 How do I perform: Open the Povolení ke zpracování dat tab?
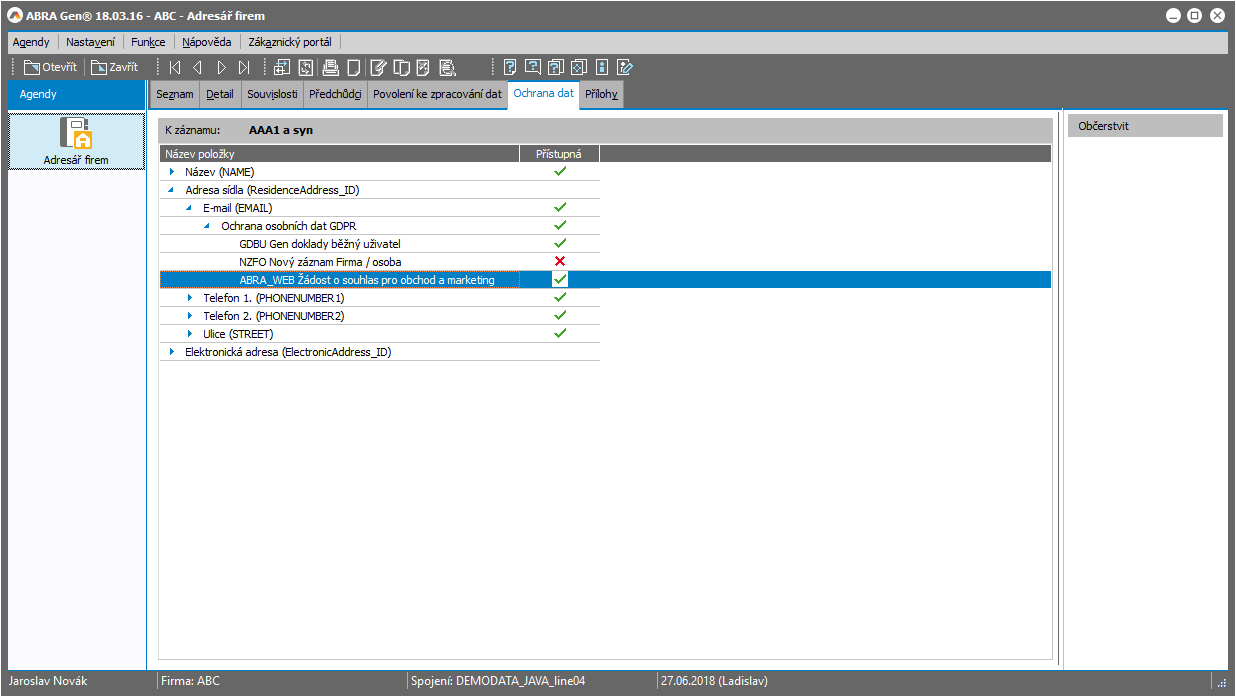coord(437,94)
